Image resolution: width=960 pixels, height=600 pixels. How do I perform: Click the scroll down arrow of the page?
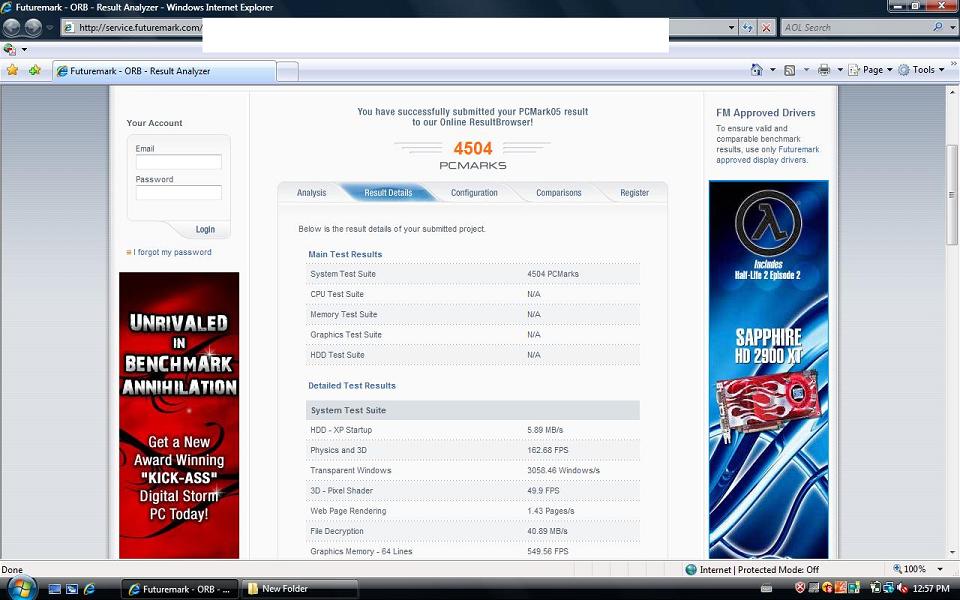click(951, 553)
